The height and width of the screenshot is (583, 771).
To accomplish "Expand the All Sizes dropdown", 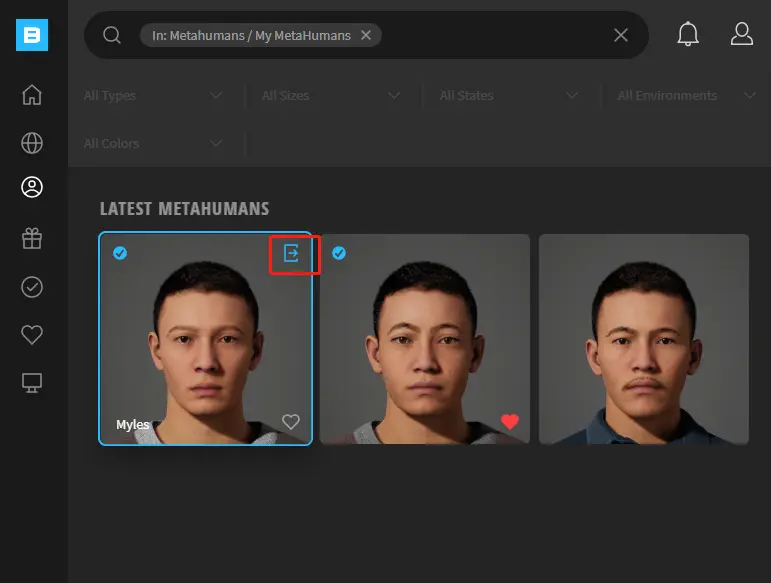I will coord(331,95).
